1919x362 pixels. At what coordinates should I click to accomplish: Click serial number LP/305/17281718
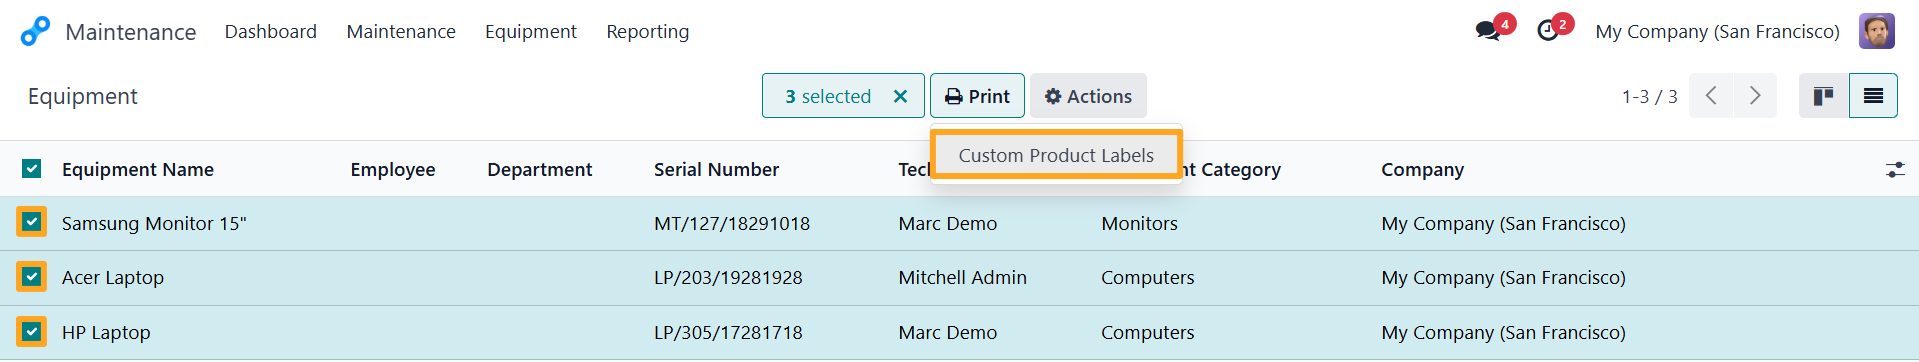tap(728, 333)
